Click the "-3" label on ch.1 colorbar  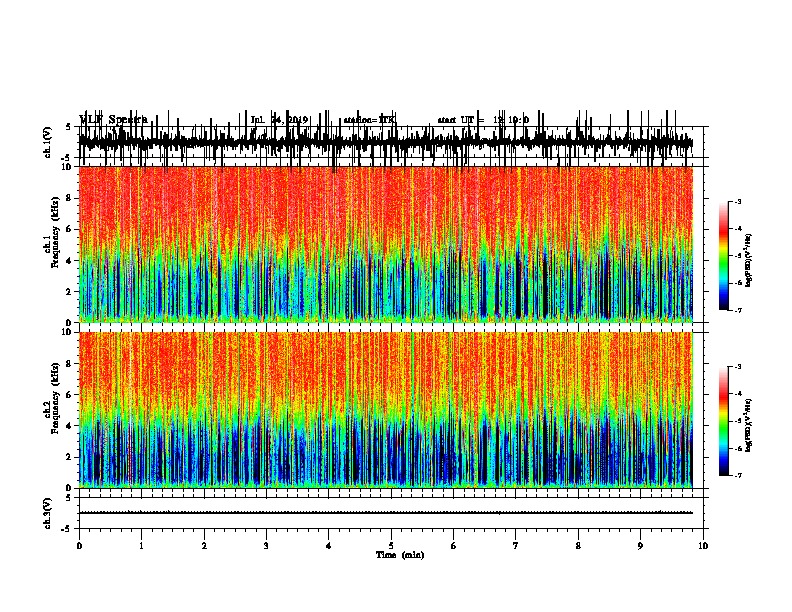737,201
